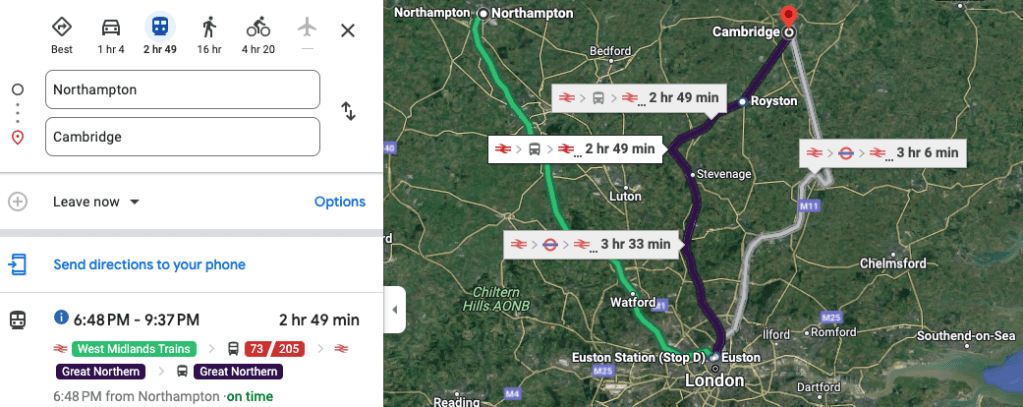Collapse the side panel arrow

[394, 310]
